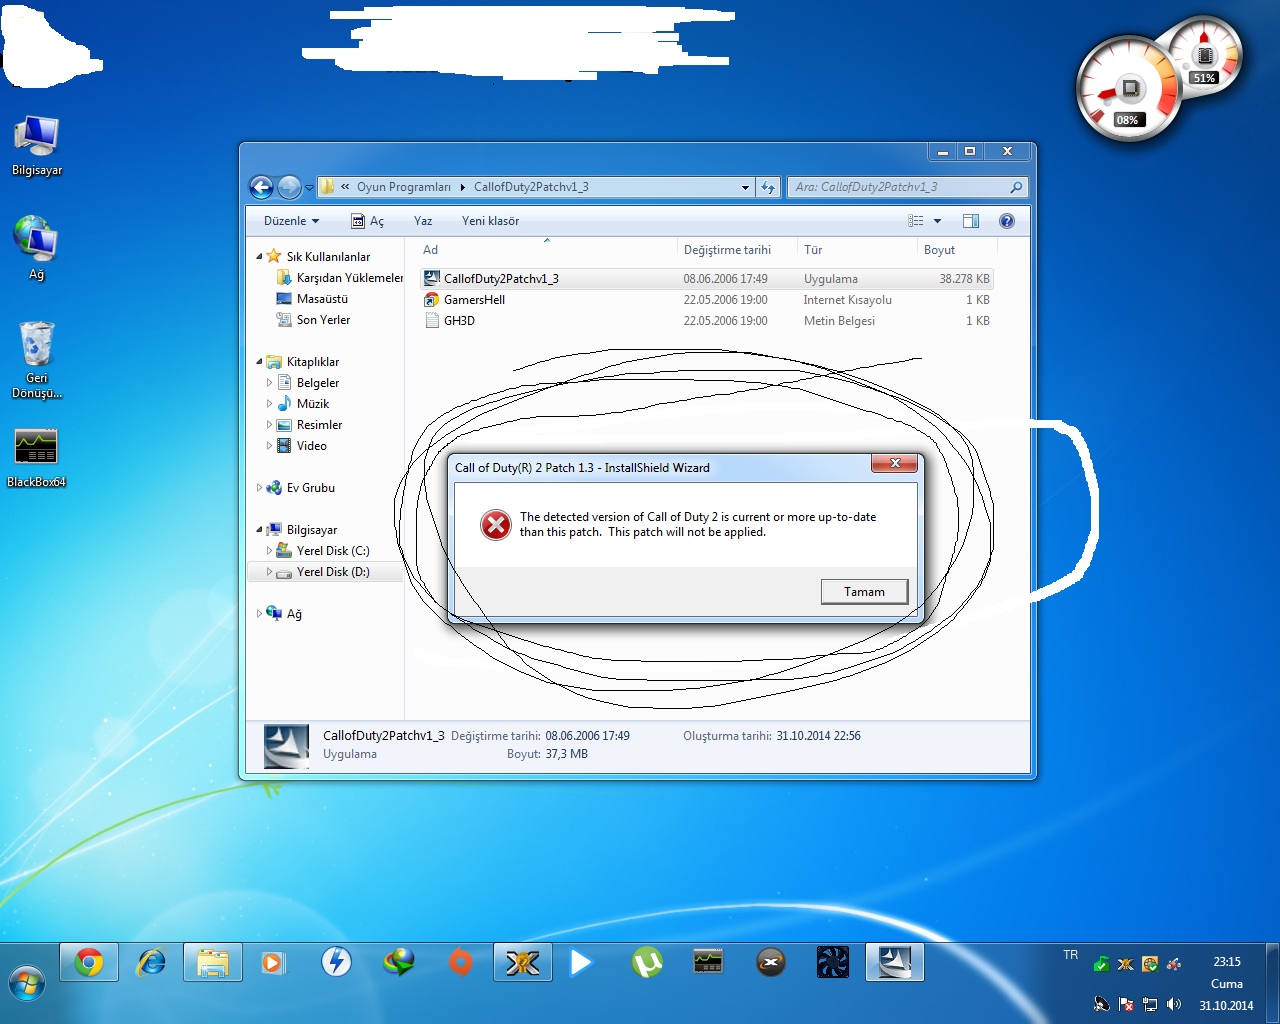This screenshot has height=1024, width=1280.
Task: Expand the Müzik library node
Action: coord(269,404)
